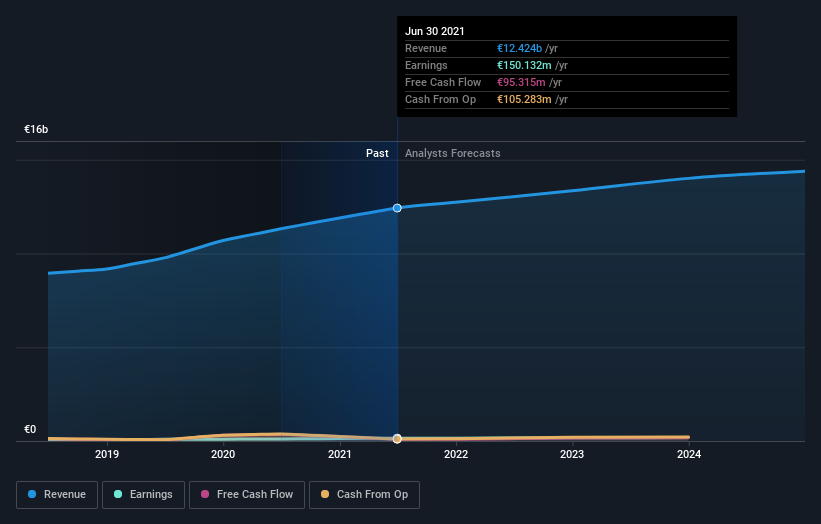Viewport: 821px width, 524px height.
Task: Click the blue Revenue legend dot
Action: click(32, 494)
